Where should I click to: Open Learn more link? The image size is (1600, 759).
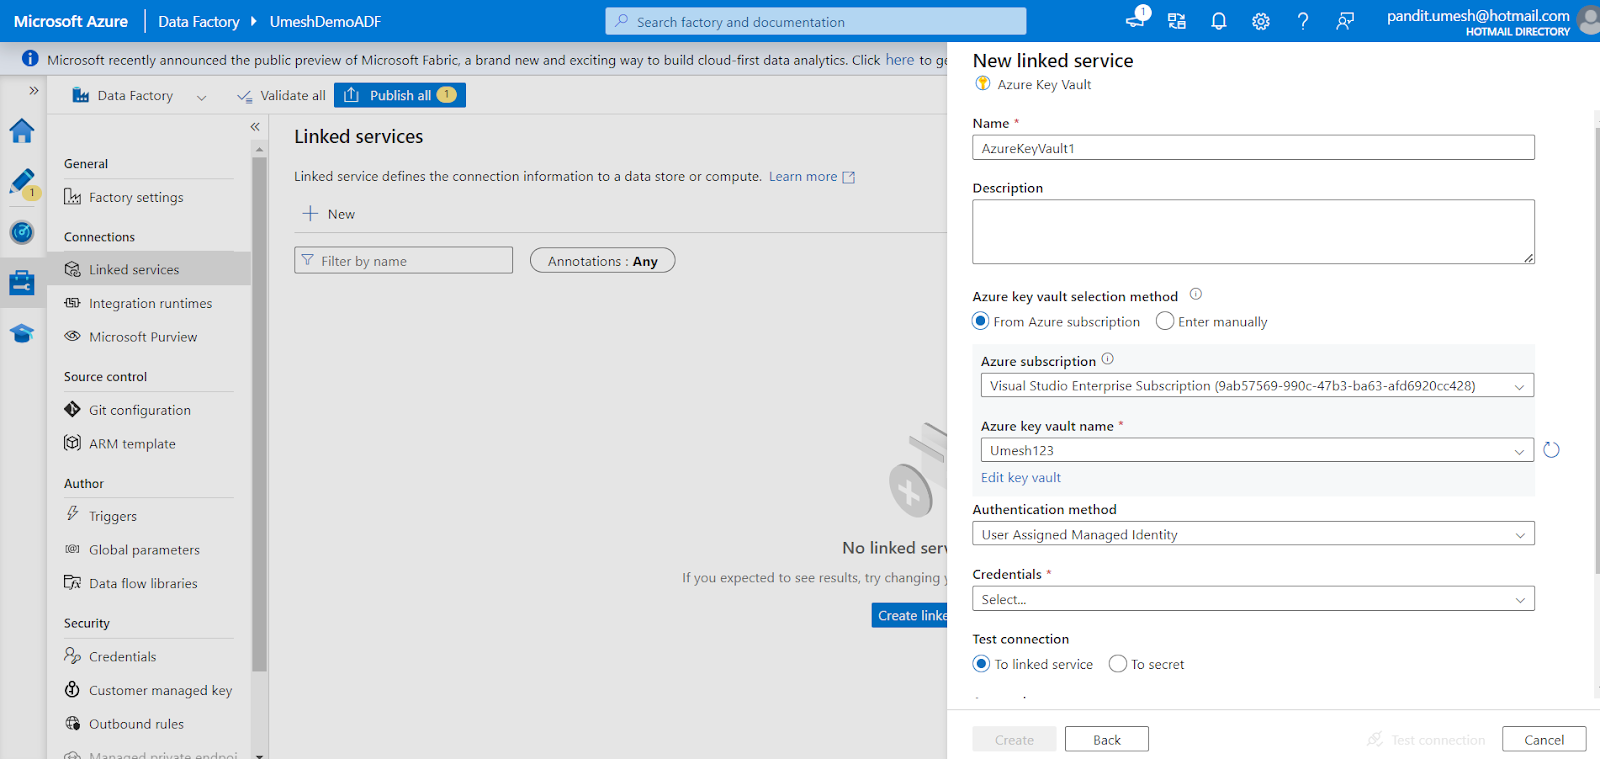coord(812,176)
